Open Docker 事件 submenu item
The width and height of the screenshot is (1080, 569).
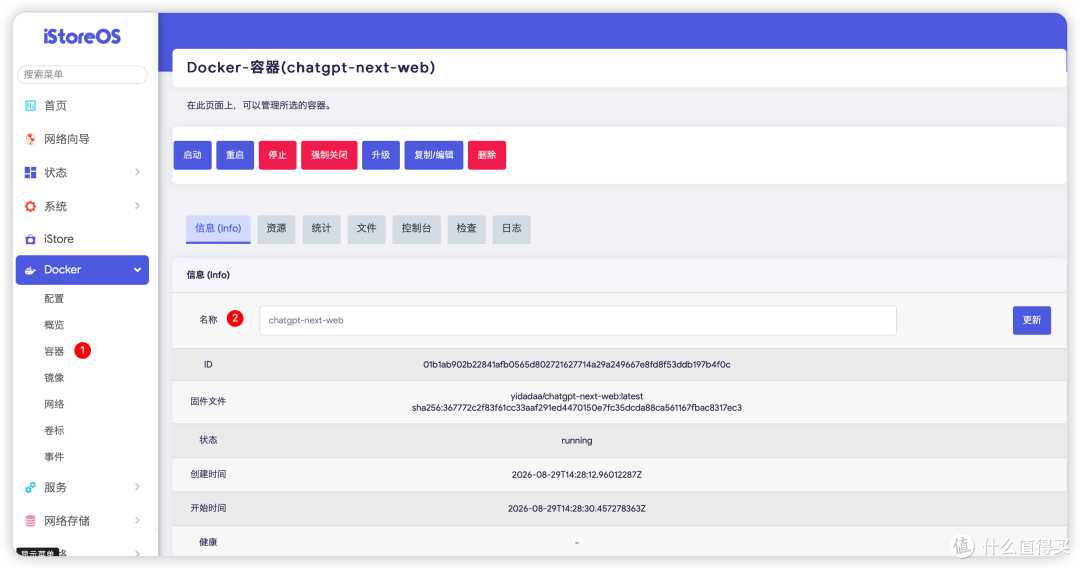[x=54, y=457]
